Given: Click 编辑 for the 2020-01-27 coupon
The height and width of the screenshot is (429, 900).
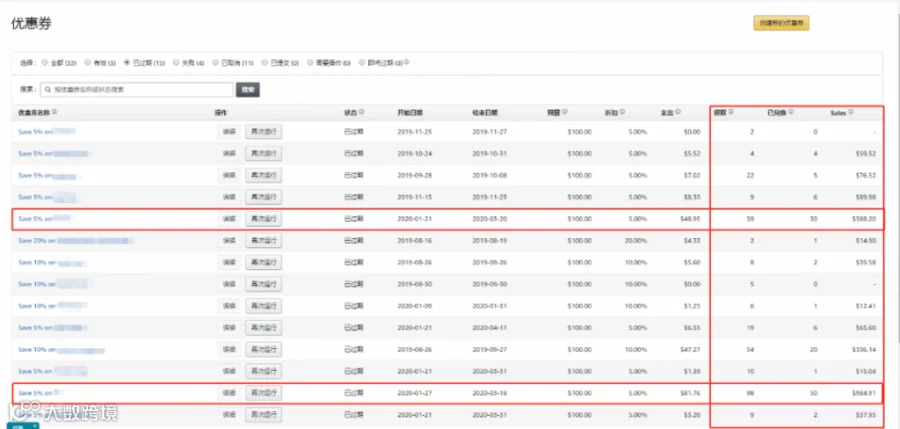Looking at the screenshot, I should point(228,393).
